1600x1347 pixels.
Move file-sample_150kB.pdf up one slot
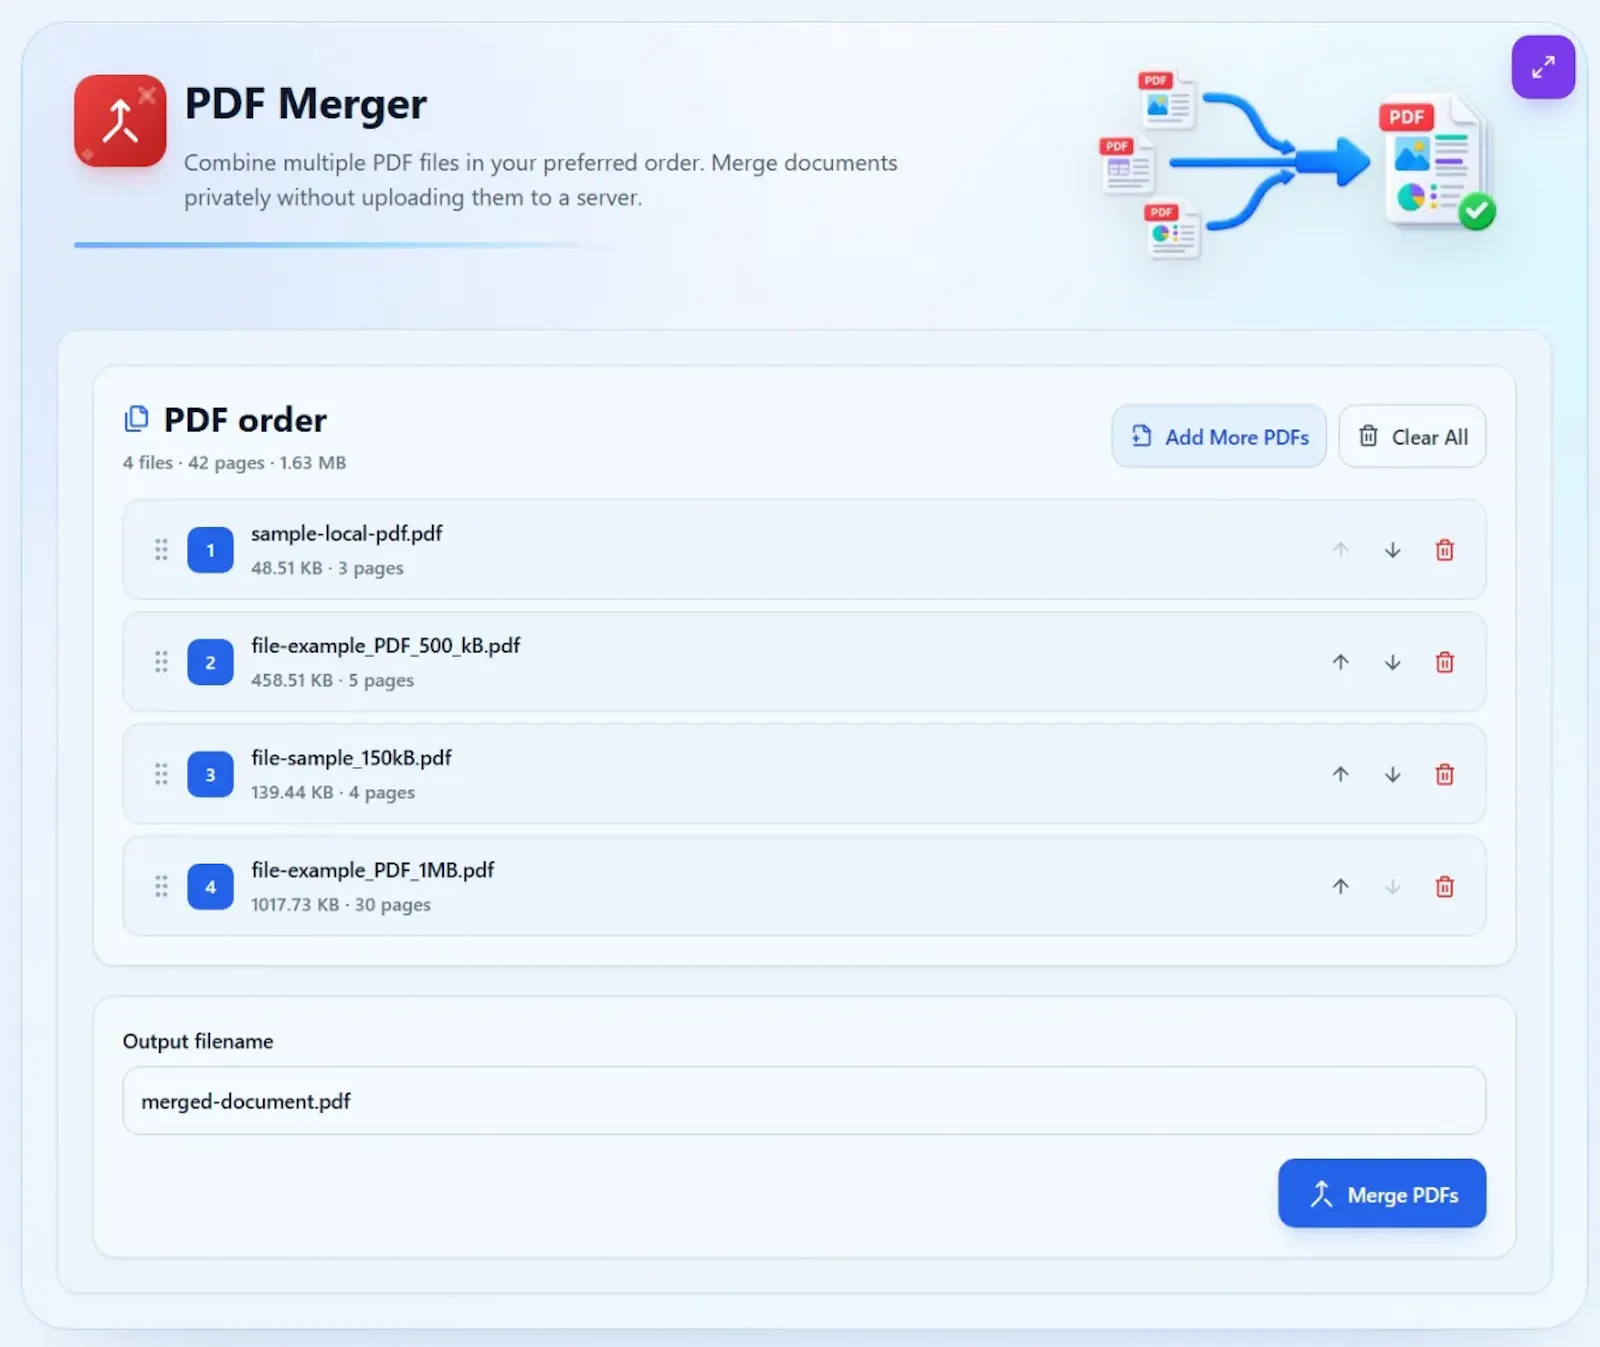(1340, 774)
